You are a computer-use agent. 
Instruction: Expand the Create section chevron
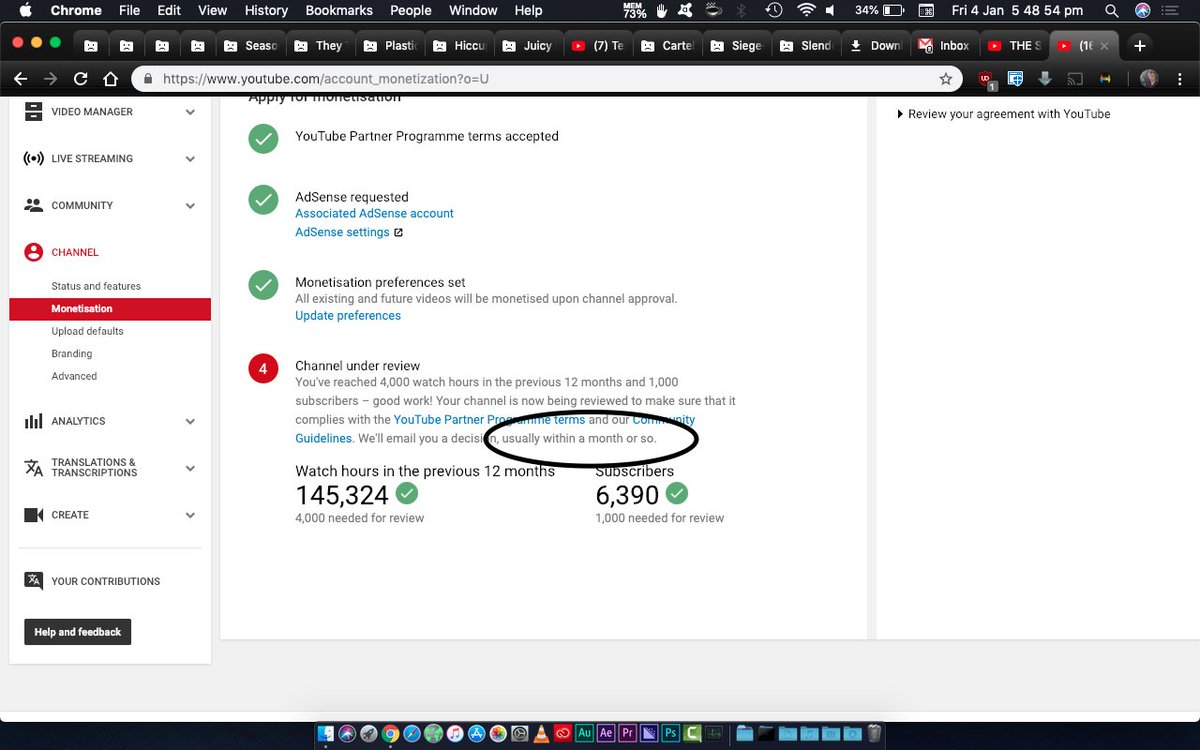(190, 515)
